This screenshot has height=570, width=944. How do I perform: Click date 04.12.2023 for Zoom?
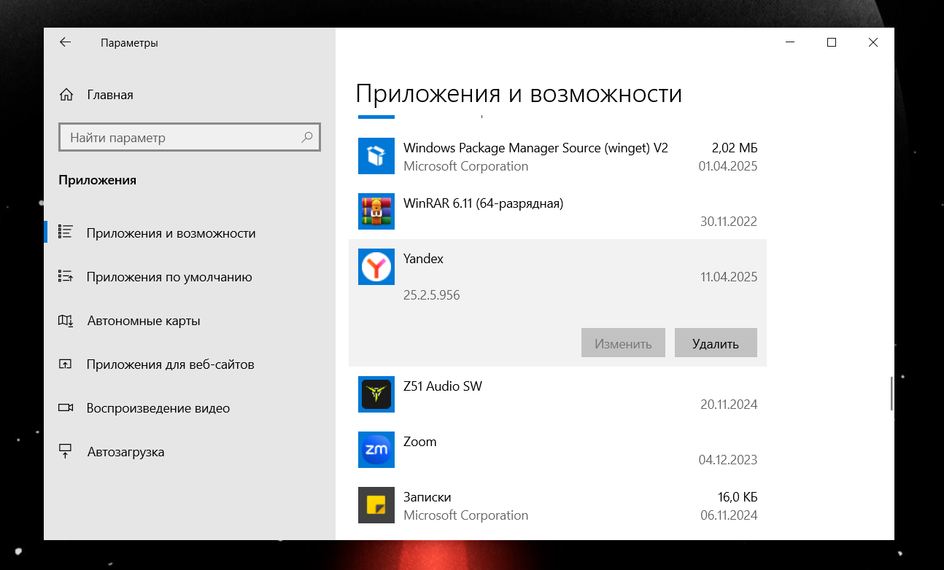[728, 460]
